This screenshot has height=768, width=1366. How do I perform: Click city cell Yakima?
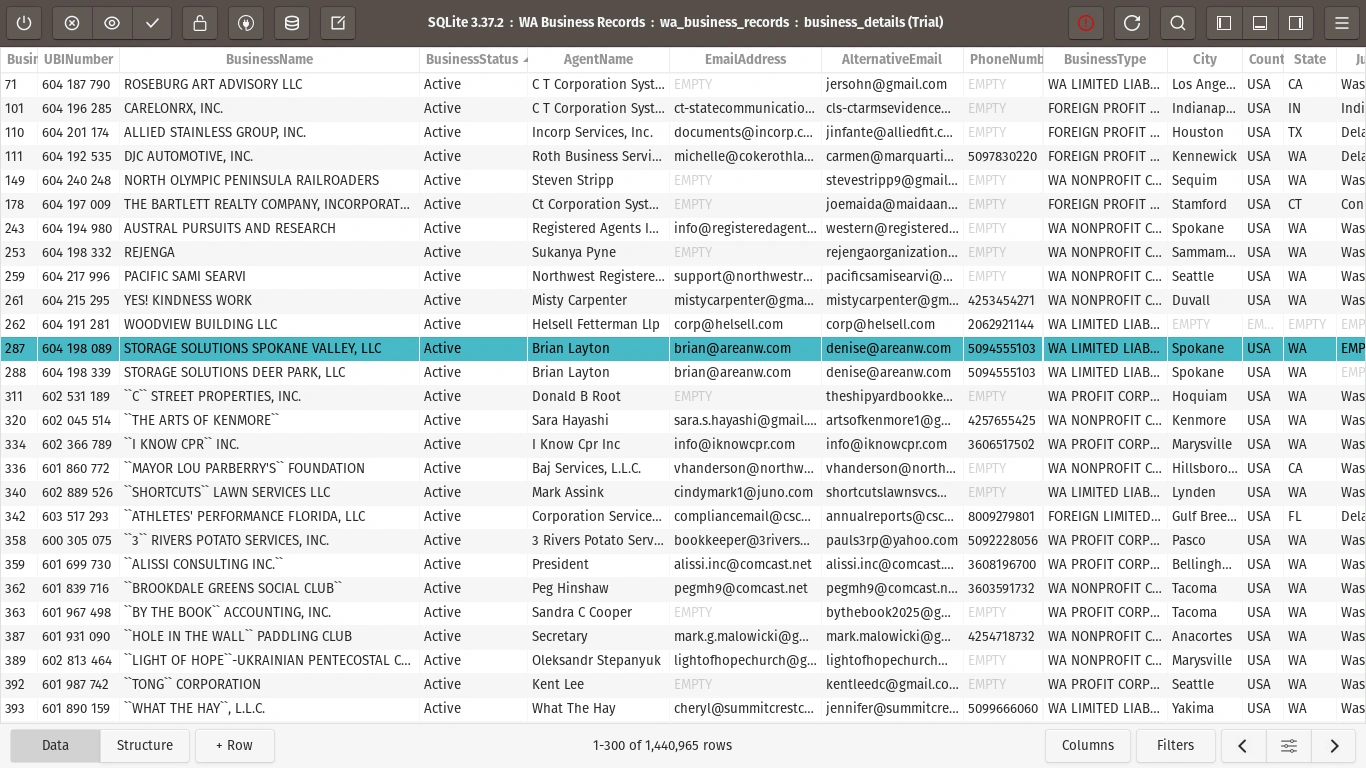tap(1205, 708)
